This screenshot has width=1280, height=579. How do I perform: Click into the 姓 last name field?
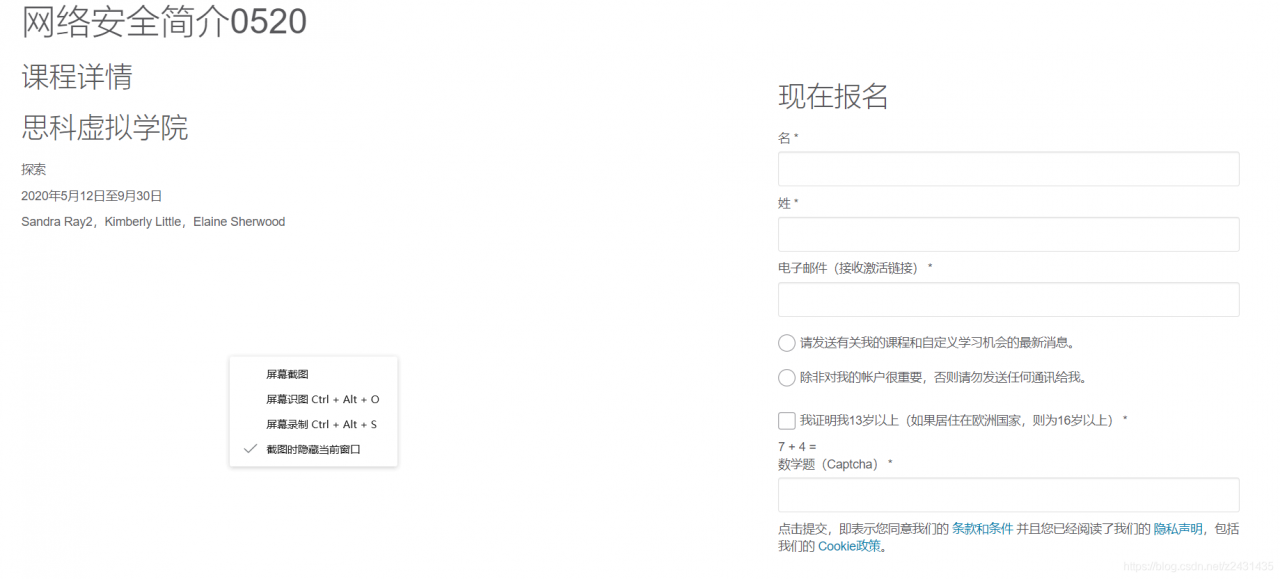1007,234
